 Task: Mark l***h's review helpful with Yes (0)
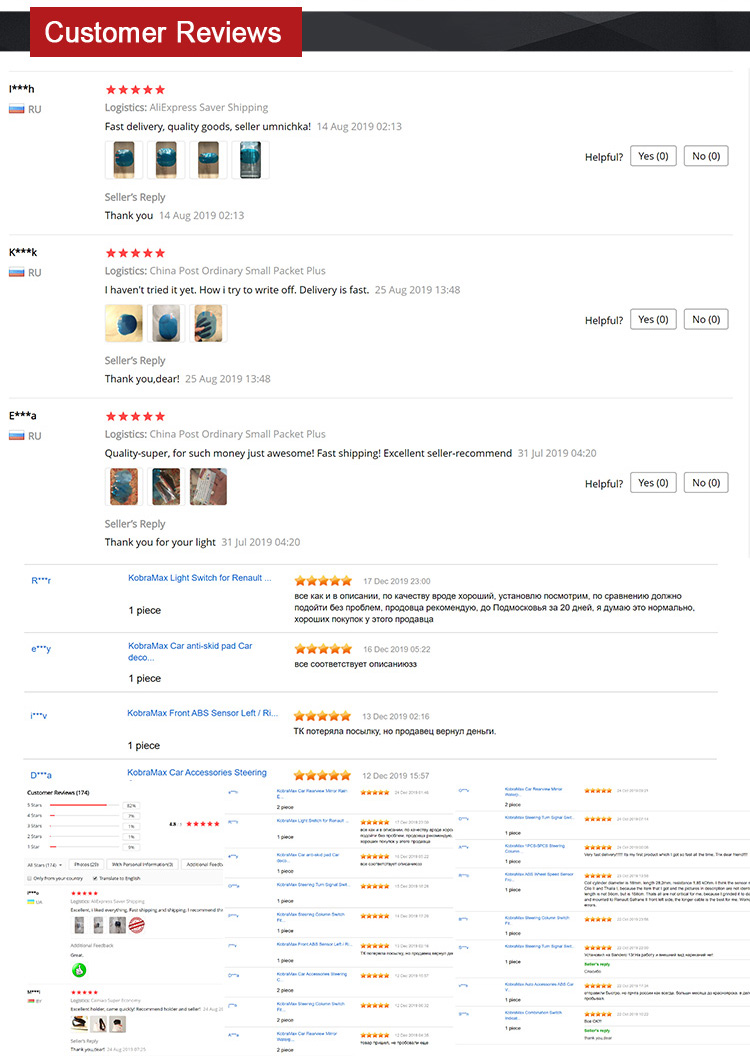tap(653, 156)
